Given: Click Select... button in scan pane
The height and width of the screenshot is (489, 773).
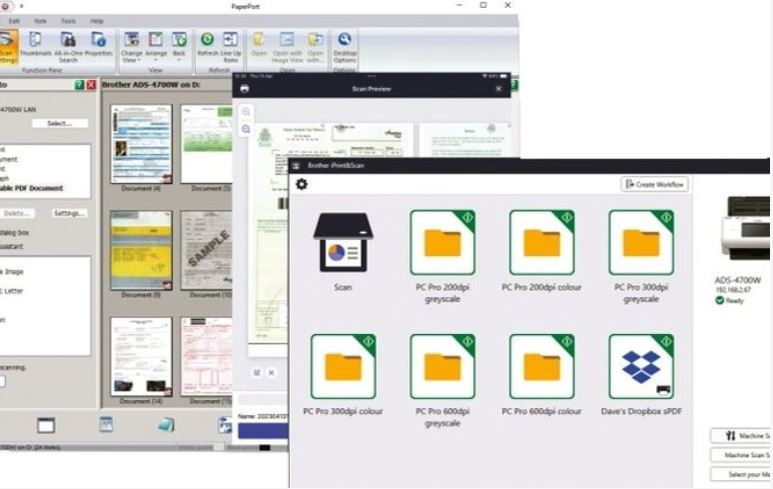Looking at the screenshot, I should (x=60, y=123).
